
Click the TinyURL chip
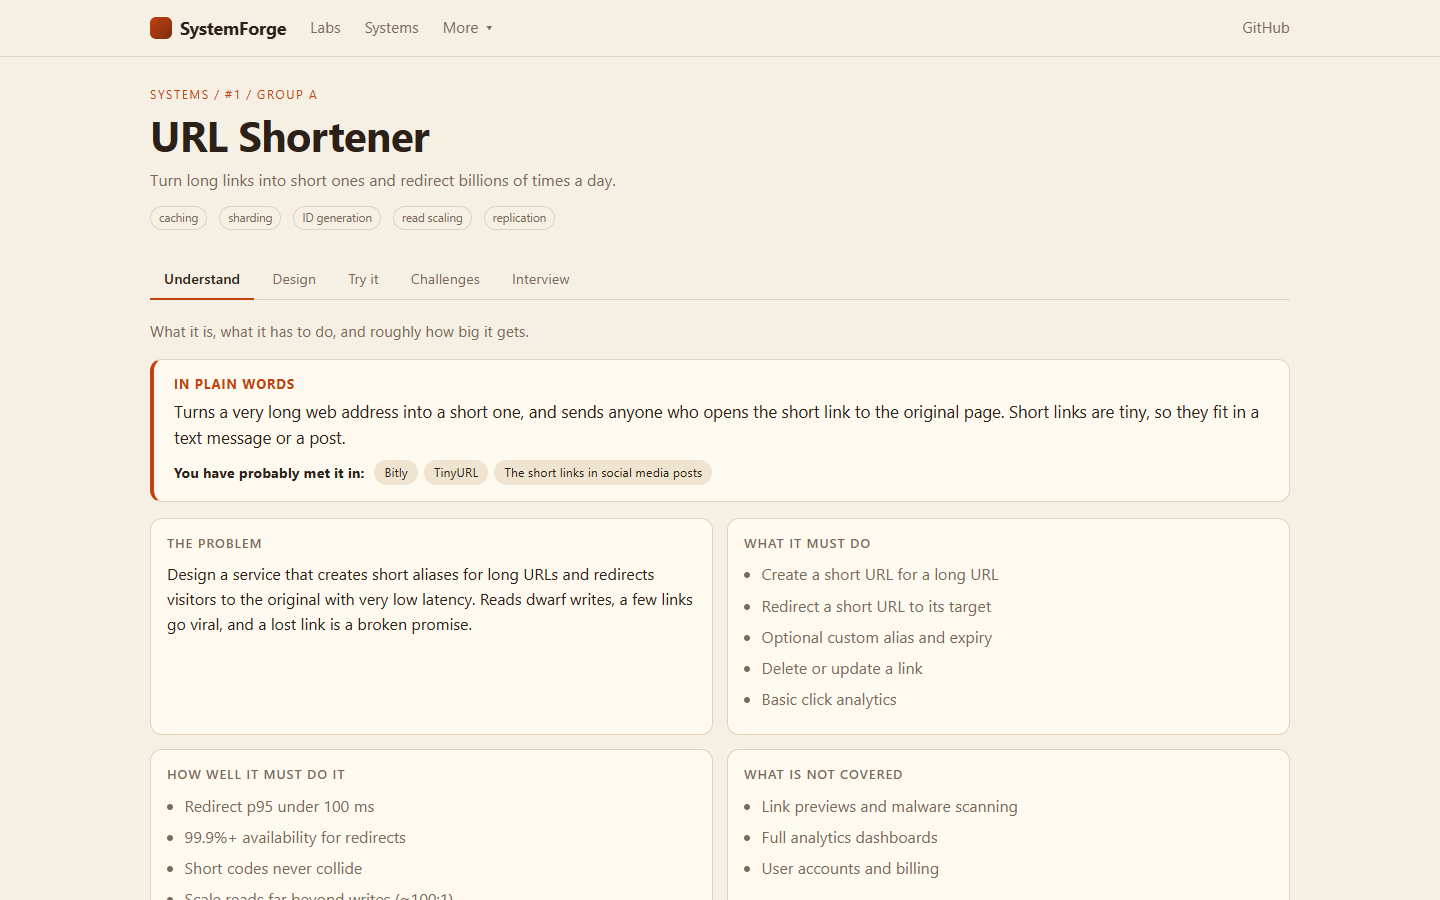pos(456,473)
